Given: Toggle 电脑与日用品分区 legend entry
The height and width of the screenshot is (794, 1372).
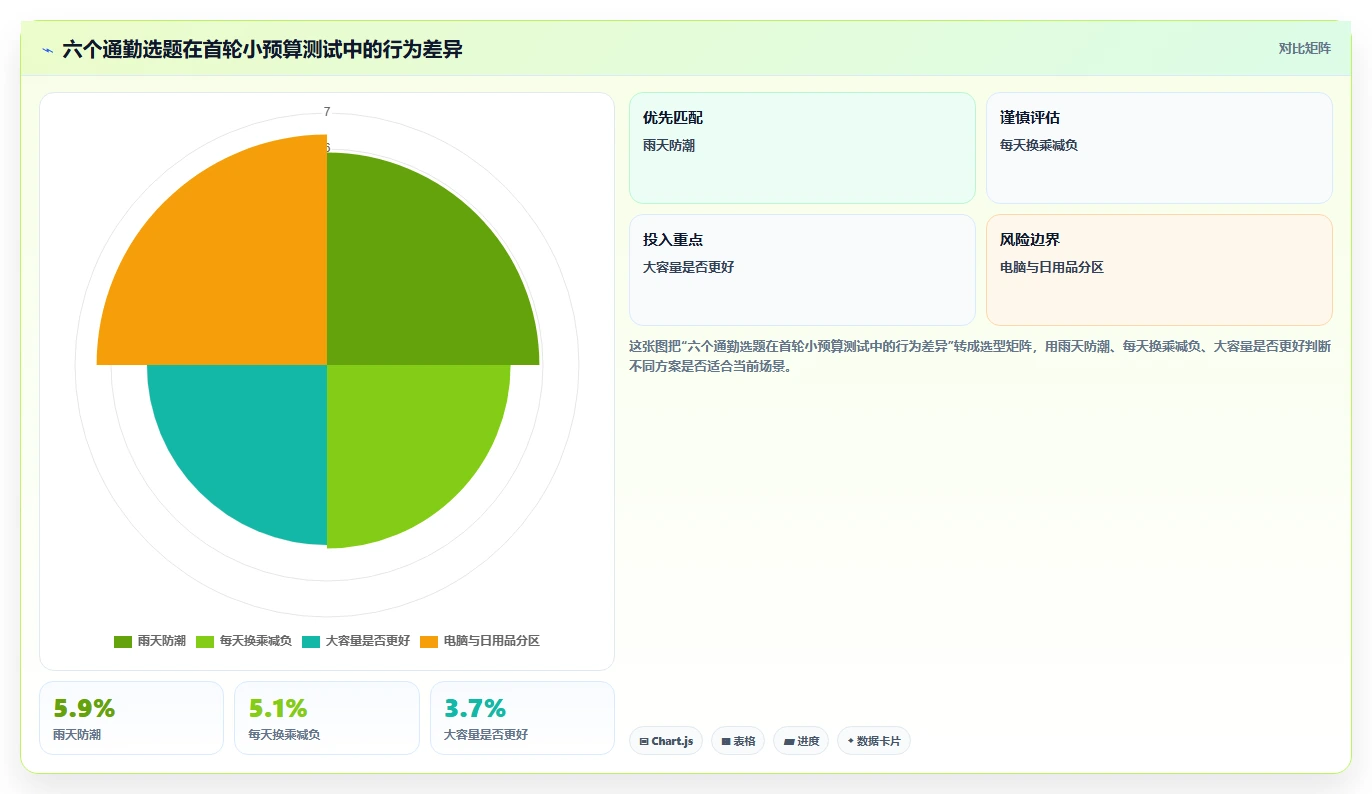Looking at the screenshot, I should pos(480,641).
